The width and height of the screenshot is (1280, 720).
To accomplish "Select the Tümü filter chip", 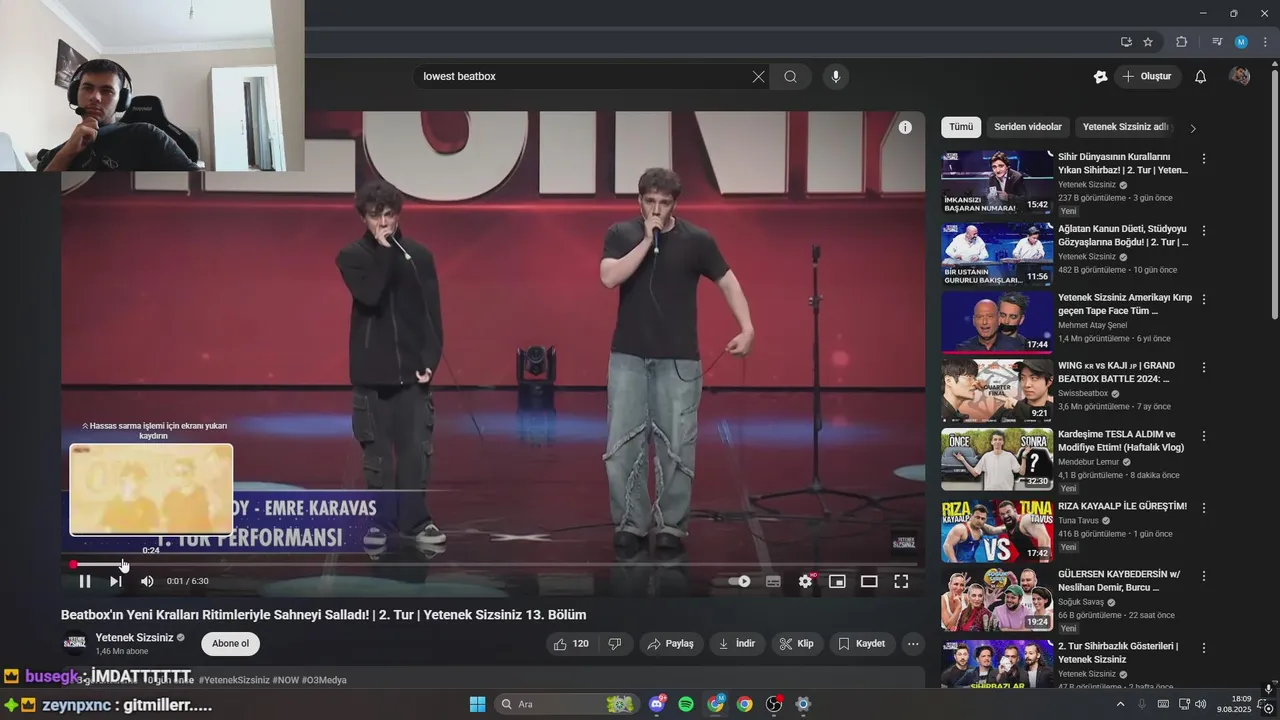I will click(961, 127).
